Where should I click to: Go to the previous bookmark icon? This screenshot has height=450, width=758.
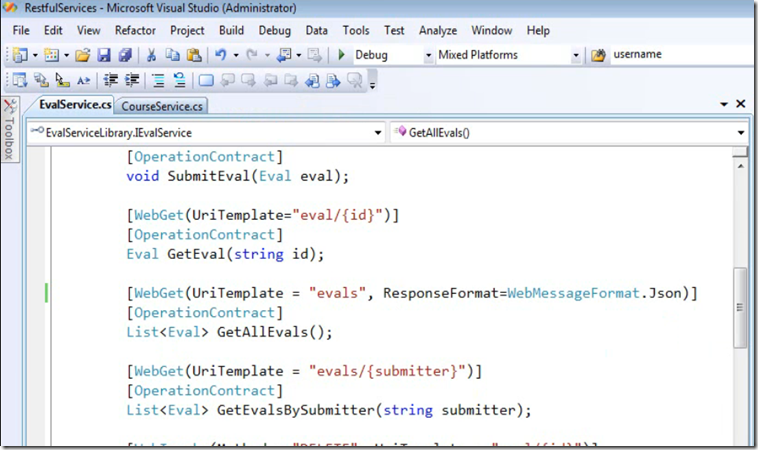227,80
